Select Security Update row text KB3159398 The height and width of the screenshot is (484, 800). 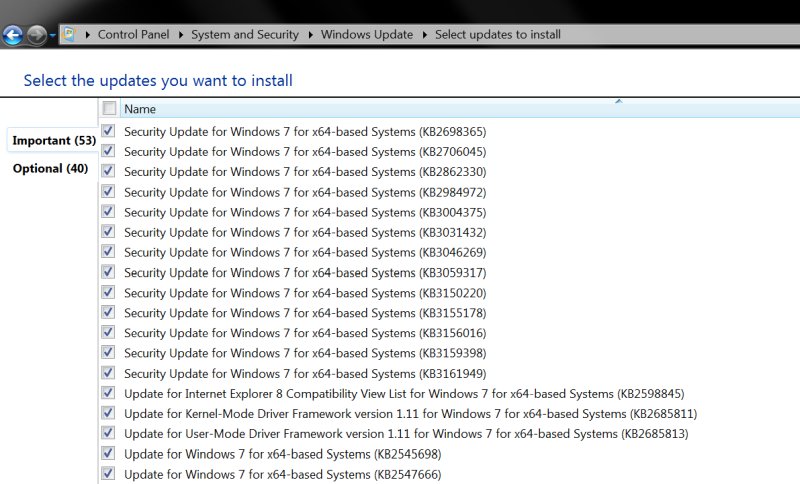click(305, 353)
